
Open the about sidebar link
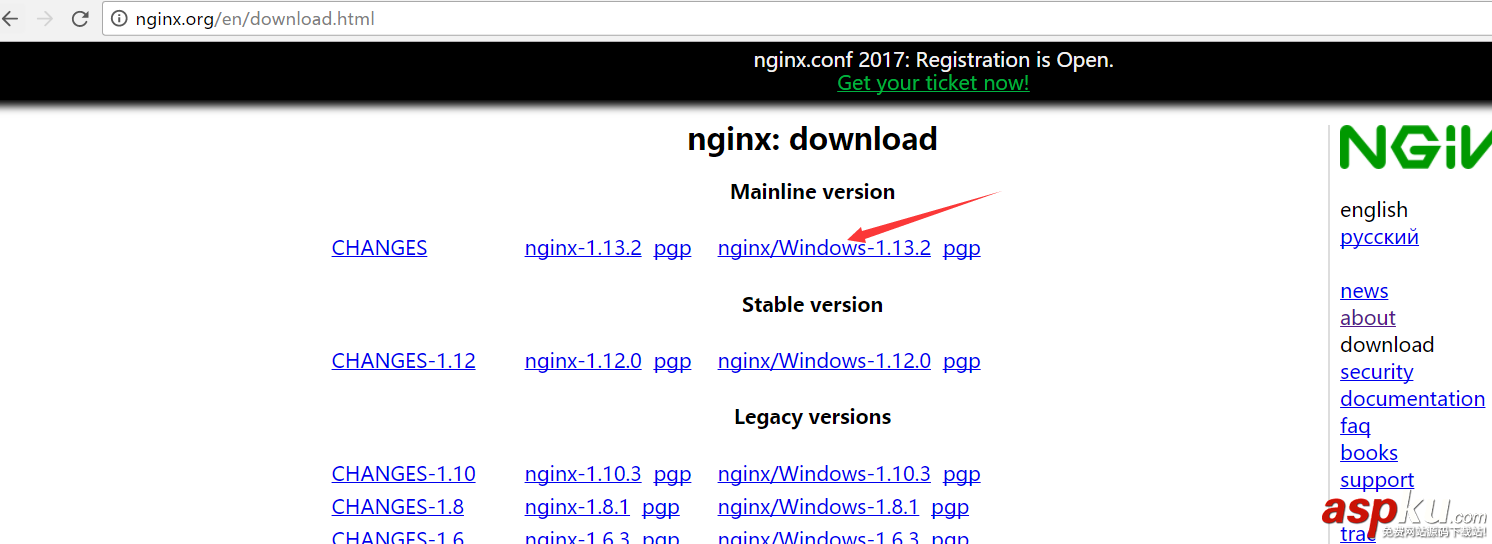coord(1367,318)
